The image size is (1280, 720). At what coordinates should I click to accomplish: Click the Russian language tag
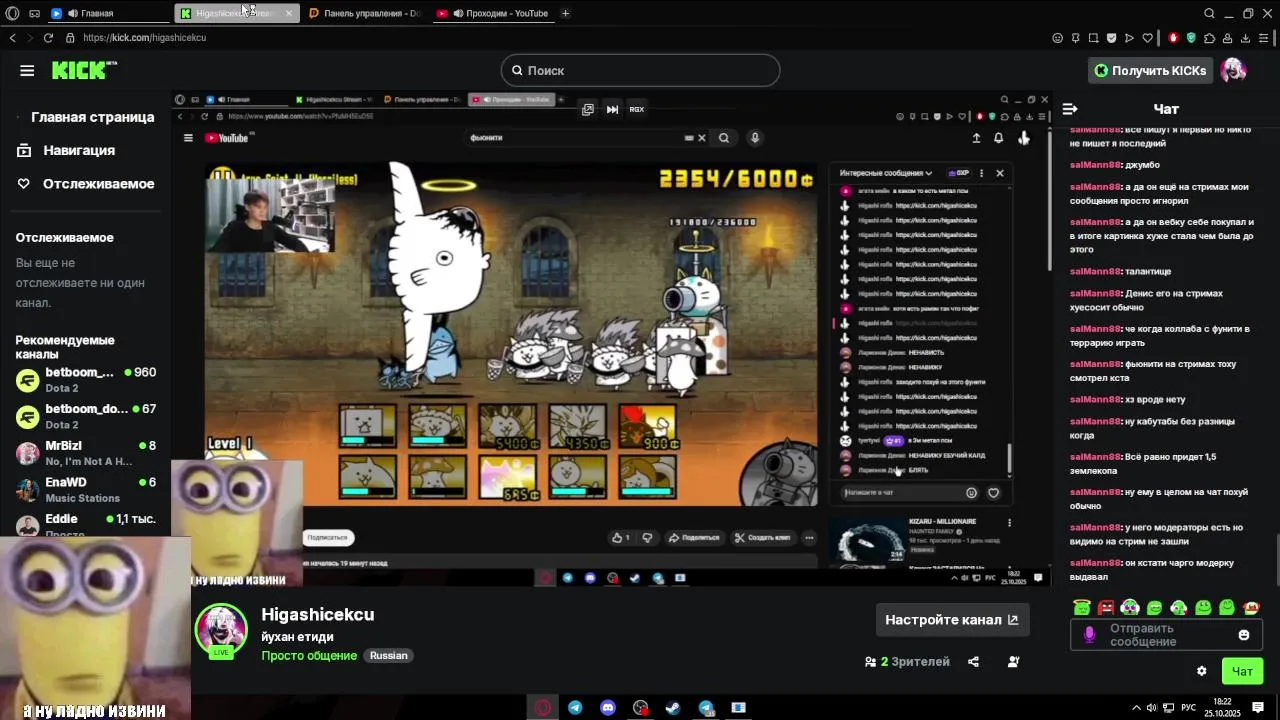coord(389,656)
